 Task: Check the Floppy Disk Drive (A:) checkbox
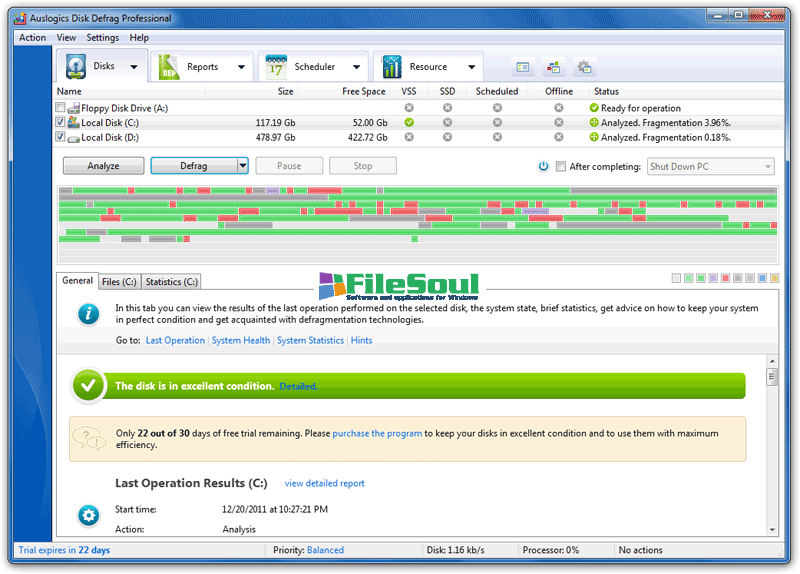61,108
